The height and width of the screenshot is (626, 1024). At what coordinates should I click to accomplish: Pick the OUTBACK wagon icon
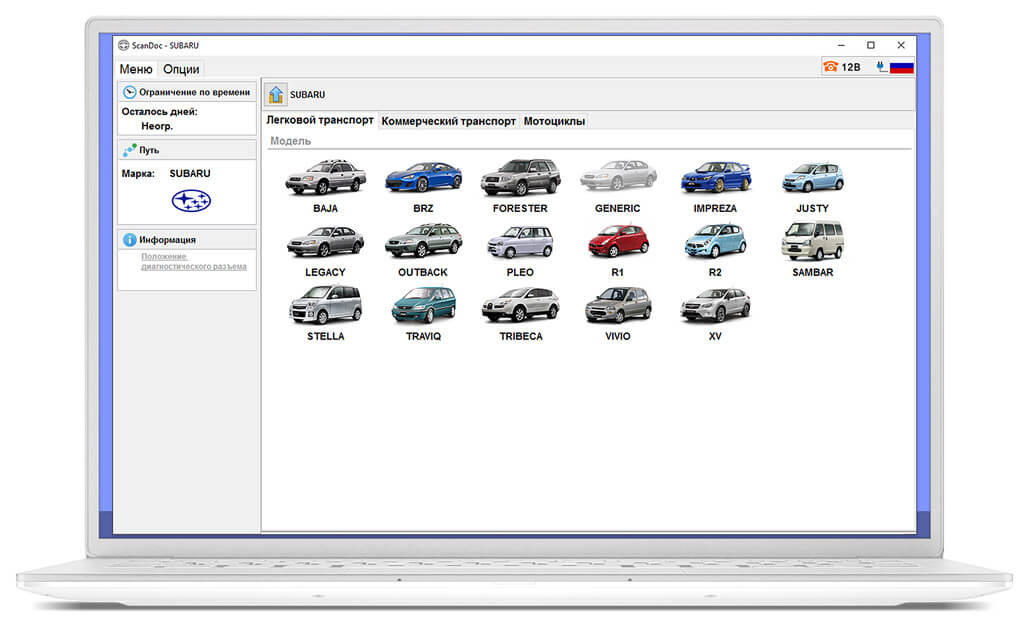pyautogui.click(x=423, y=241)
